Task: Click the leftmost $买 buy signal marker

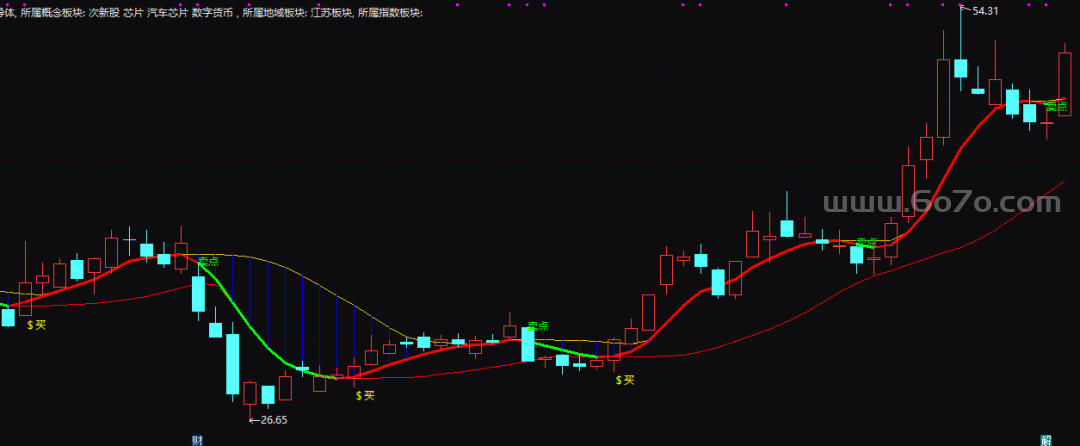Action: [x=36, y=325]
